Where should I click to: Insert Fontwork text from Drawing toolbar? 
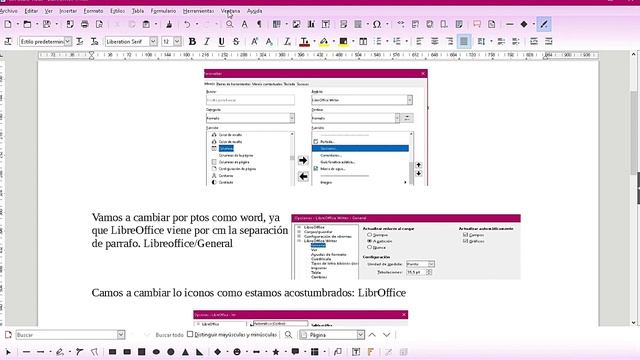[371, 352]
